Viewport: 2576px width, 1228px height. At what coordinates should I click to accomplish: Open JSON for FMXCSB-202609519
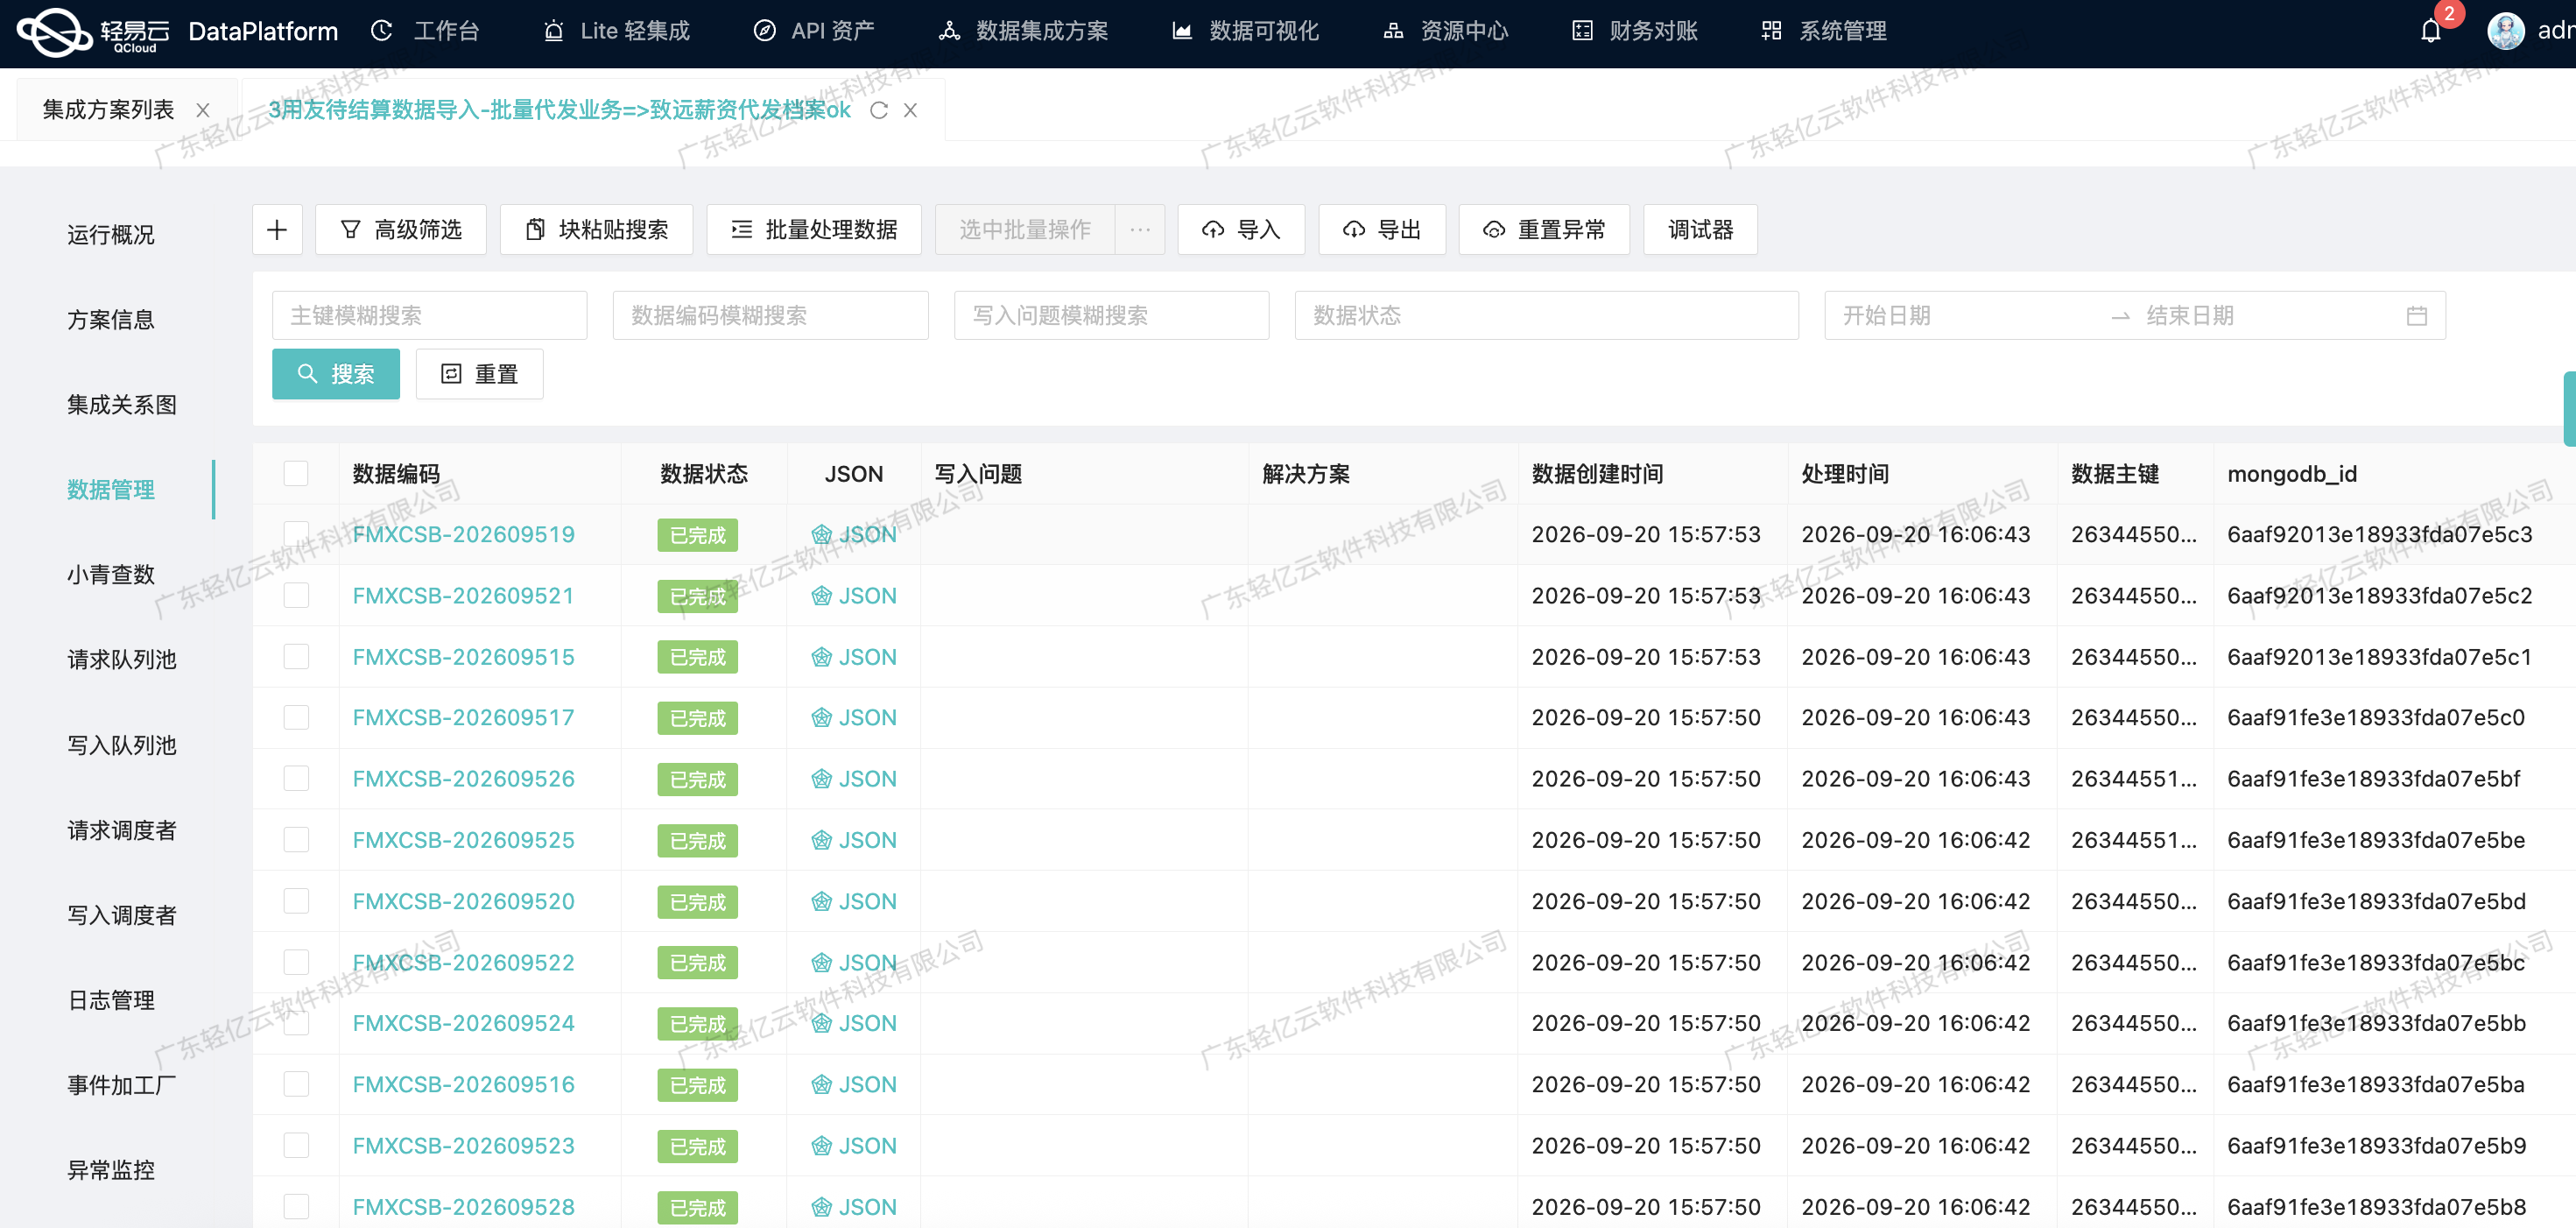(x=854, y=534)
